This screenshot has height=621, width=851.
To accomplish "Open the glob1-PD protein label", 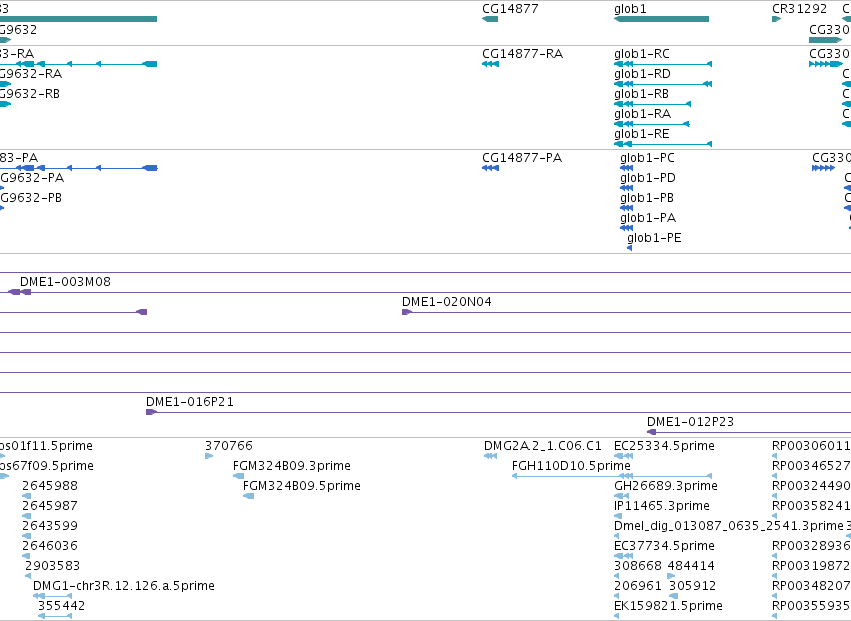I will point(647,178).
